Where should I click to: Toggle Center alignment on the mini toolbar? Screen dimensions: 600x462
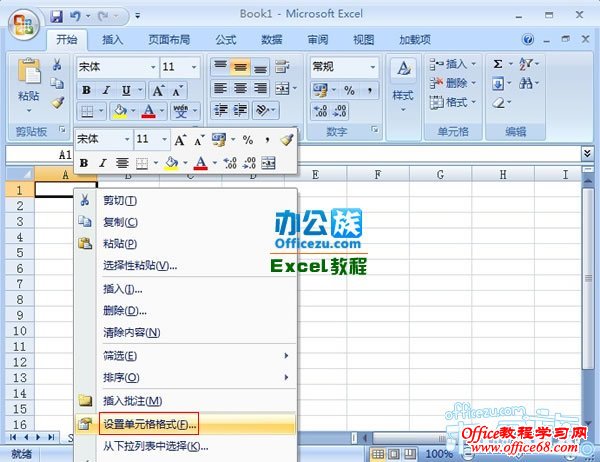pos(122,163)
